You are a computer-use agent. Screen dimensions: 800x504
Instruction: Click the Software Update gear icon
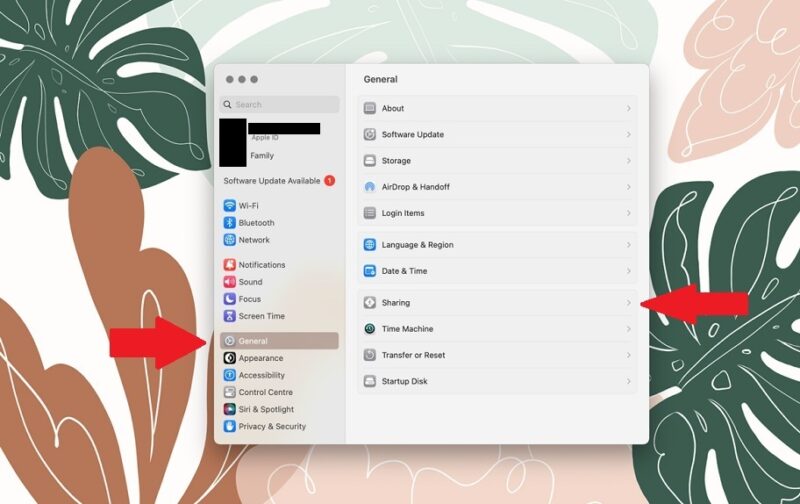pyautogui.click(x=370, y=134)
